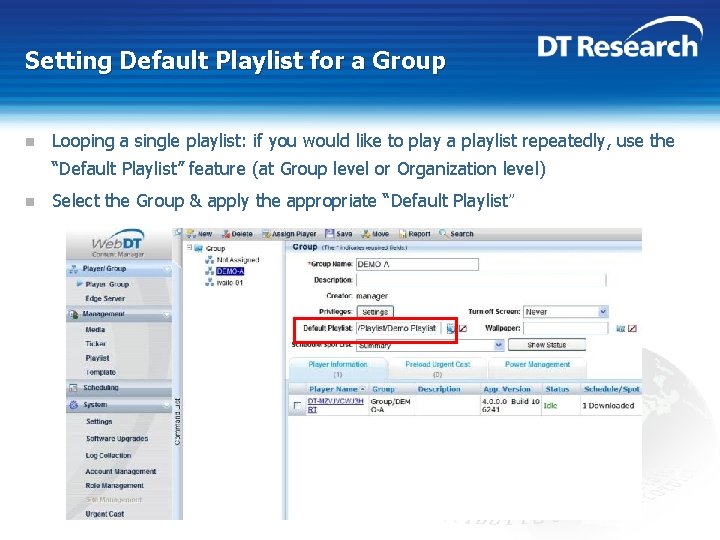Viewport: 720px width, 540px height.
Task: Click the Schedule/Spot column header
Action: (x=612, y=389)
